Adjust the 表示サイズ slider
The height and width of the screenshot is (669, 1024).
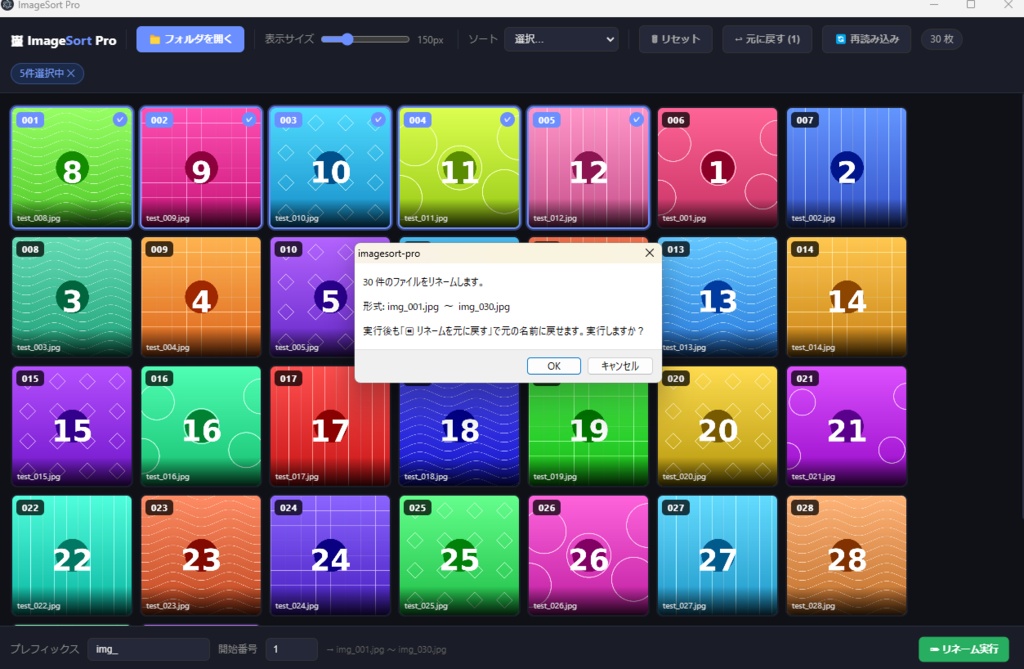(365, 39)
